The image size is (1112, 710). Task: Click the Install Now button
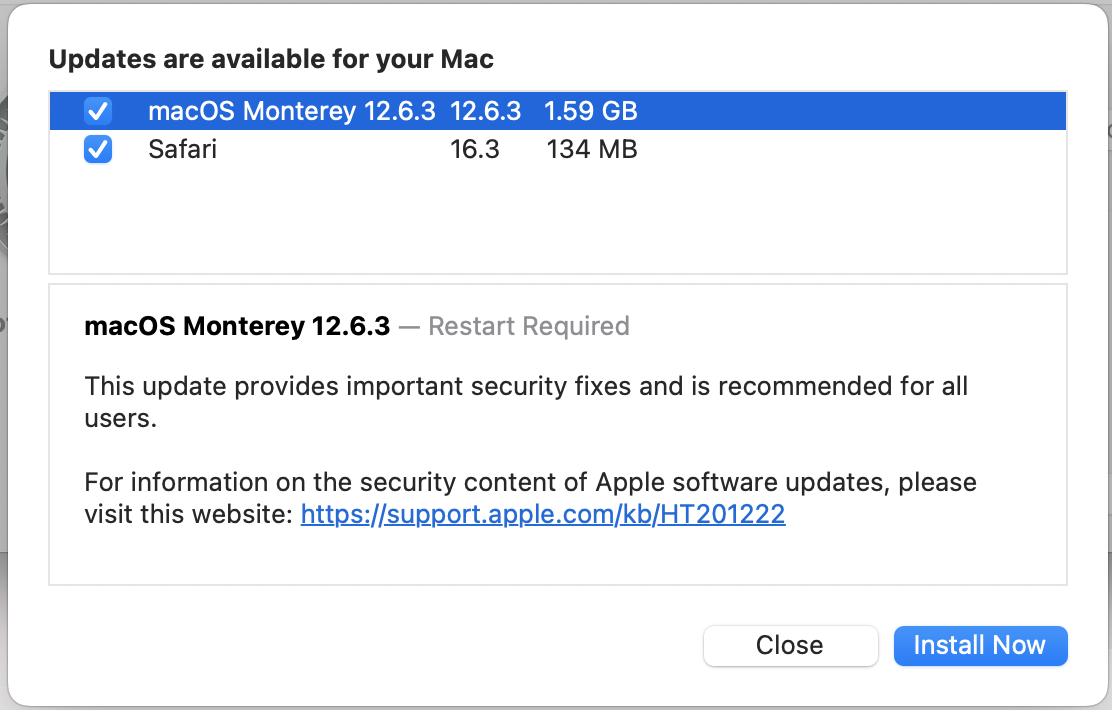(980, 646)
